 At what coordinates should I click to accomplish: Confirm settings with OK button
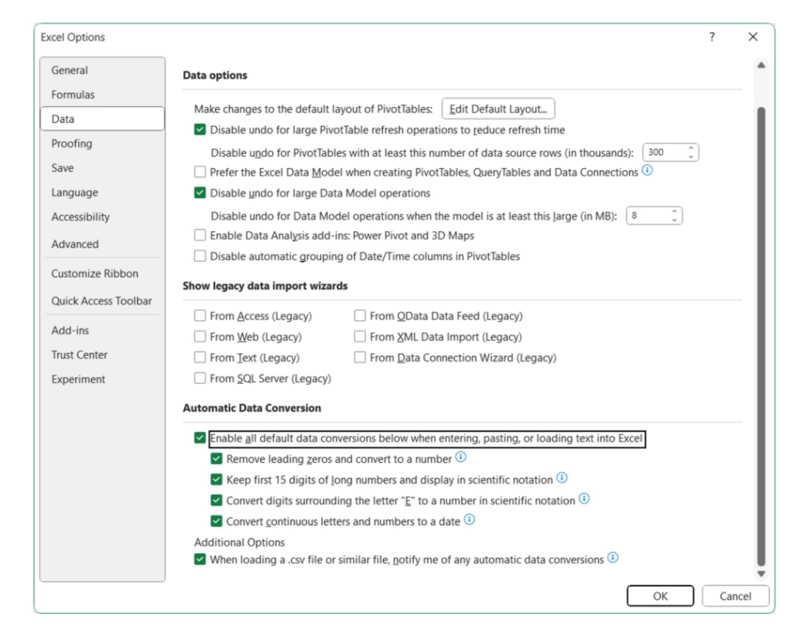coord(660,596)
